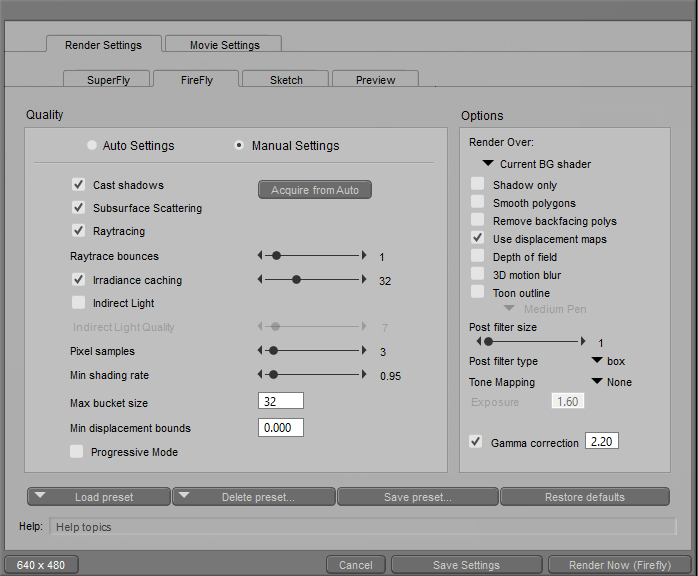Enable the Shadow only option
Viewport: 698px width, 576px height.
(478, 184)
